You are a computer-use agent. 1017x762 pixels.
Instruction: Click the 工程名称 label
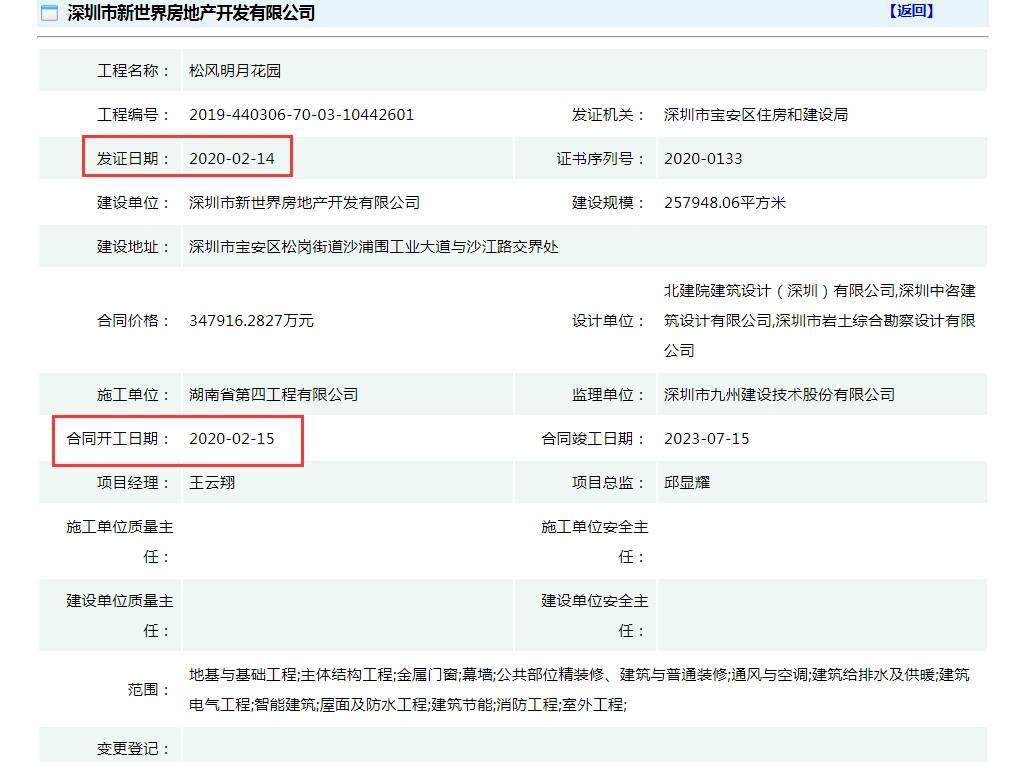pyautogui.click(x=133, y=71)
